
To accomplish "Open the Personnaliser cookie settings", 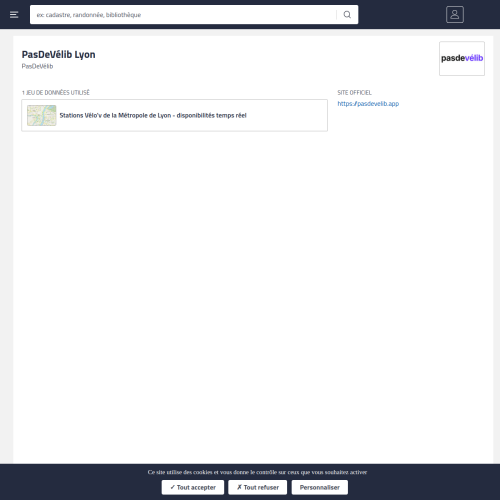I will (320, 487).
